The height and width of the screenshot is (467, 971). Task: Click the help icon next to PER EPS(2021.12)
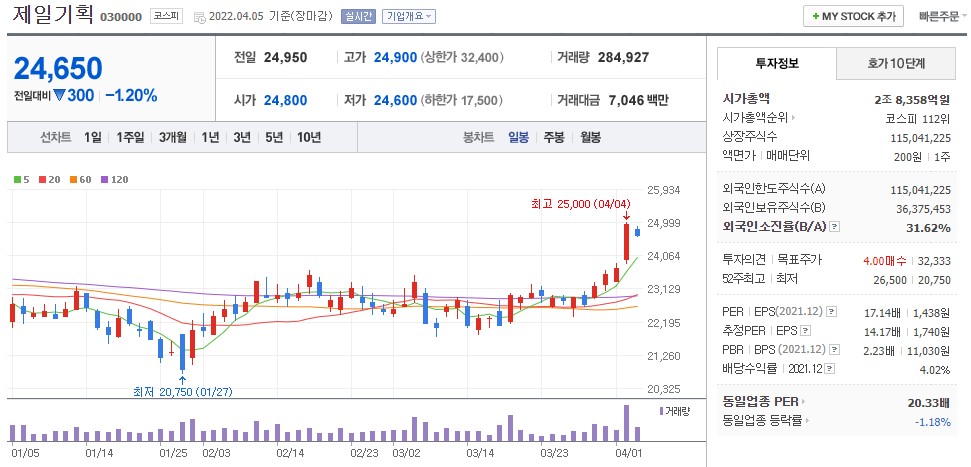click(832, 312)
